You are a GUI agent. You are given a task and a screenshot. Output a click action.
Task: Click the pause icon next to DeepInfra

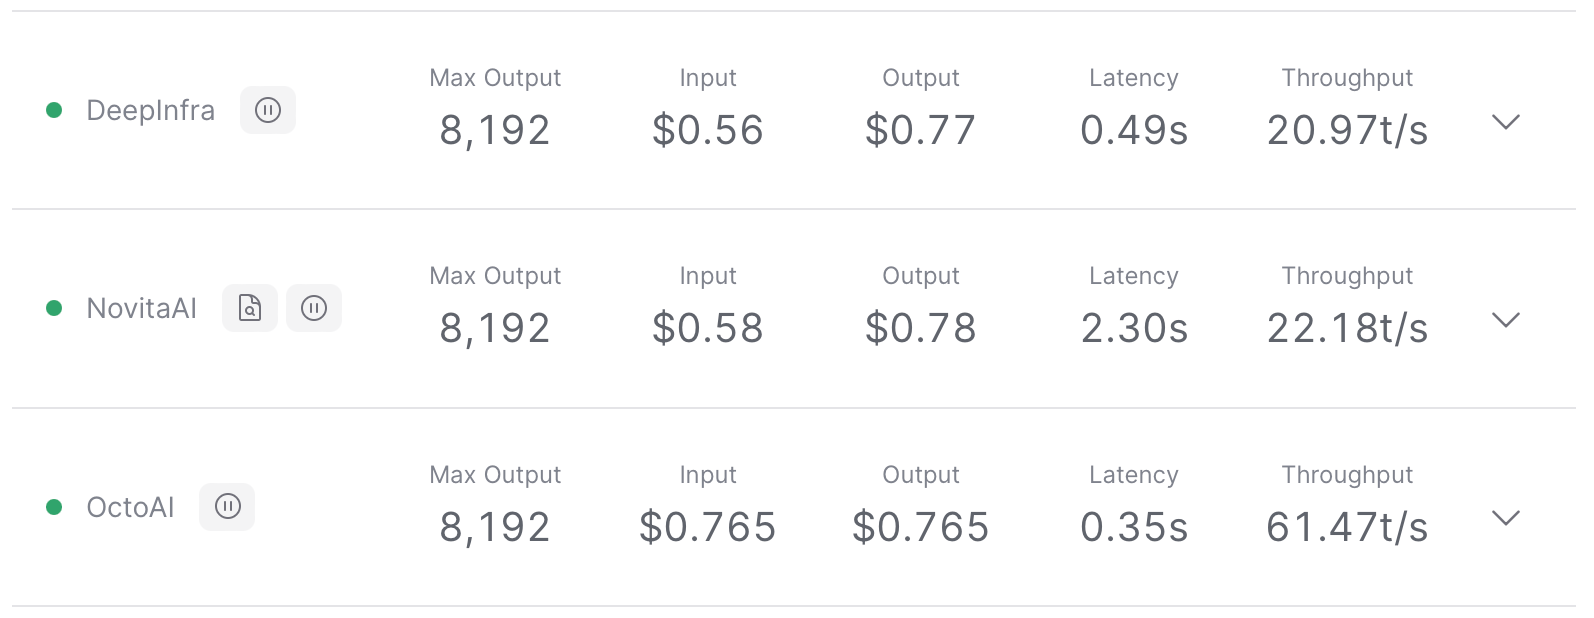point(268,110)
